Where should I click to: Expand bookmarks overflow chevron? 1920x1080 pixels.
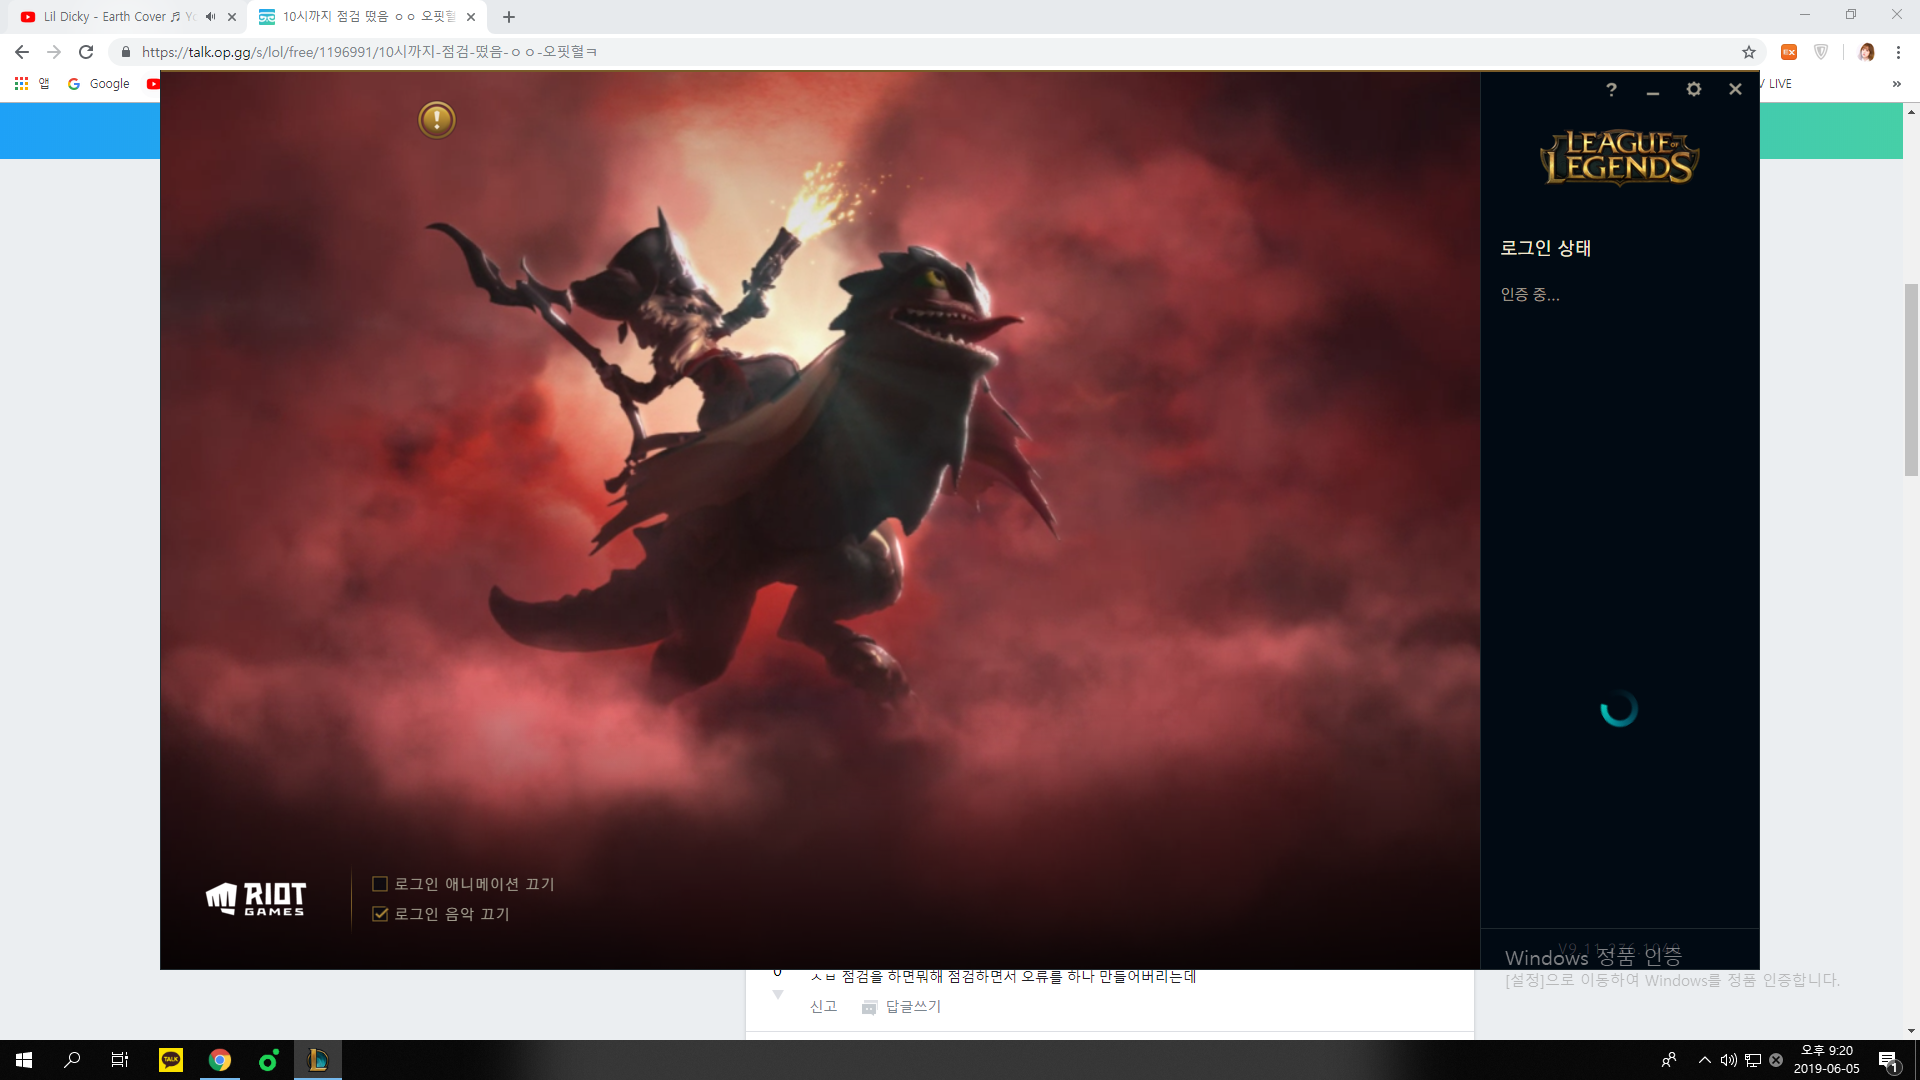tap(1897, 84)
